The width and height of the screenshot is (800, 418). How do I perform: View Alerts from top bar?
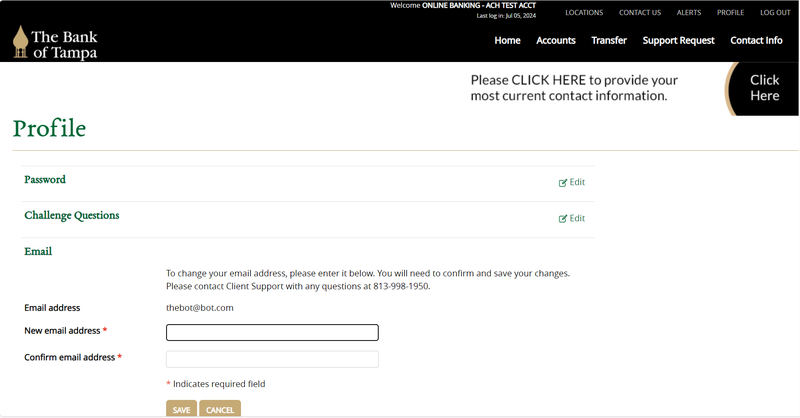click(689, 12)
